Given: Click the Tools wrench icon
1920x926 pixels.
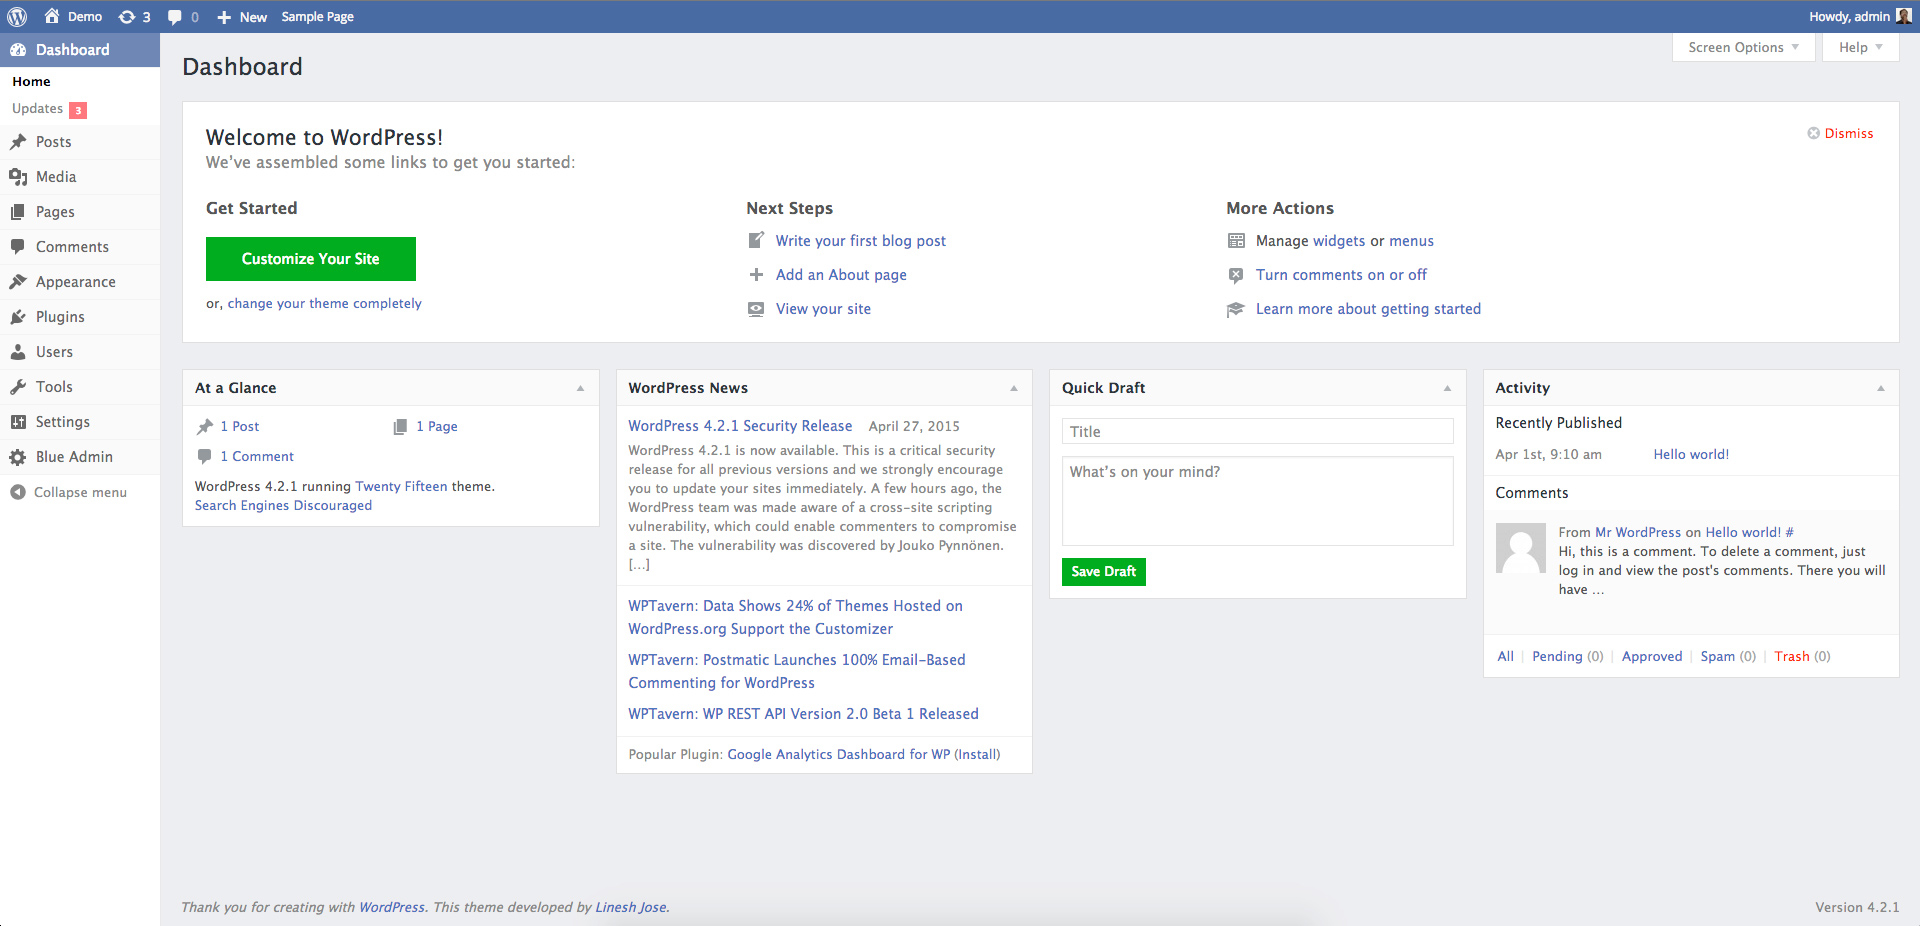Looking at the screenshot, I should tap(18, 387).
